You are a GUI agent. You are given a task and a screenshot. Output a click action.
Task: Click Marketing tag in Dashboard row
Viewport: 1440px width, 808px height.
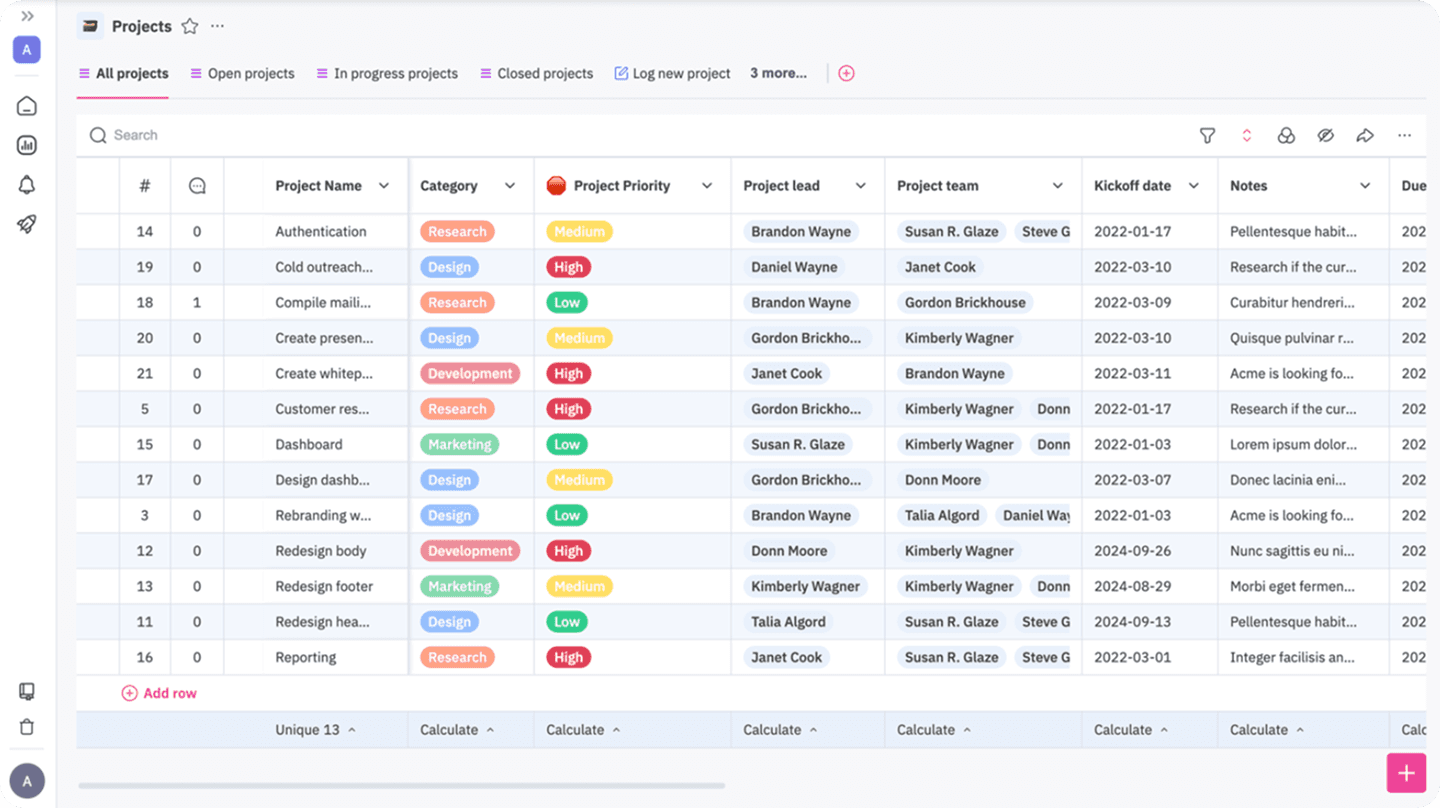(x=460, y=445)
